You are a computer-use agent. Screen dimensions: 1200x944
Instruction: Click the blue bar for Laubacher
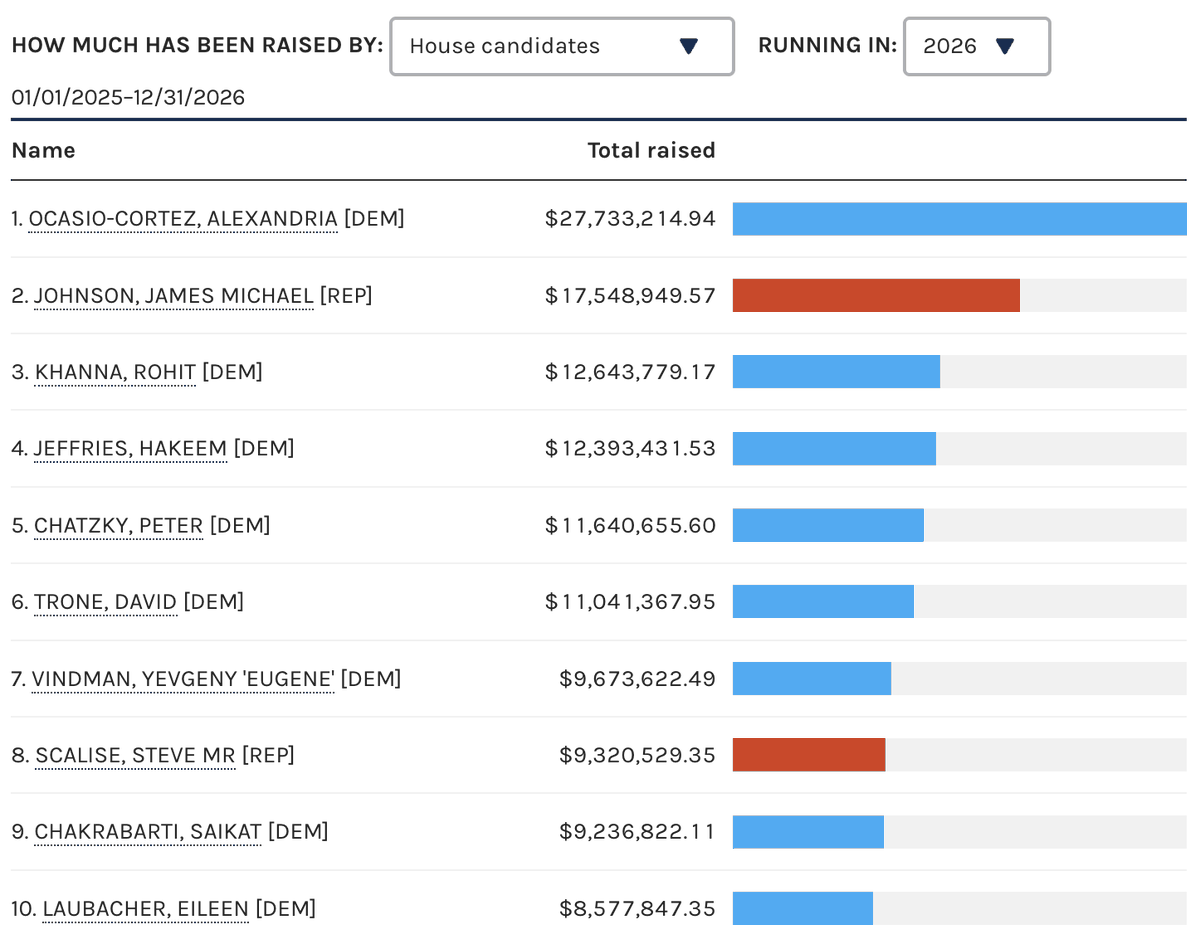point(803,909)
